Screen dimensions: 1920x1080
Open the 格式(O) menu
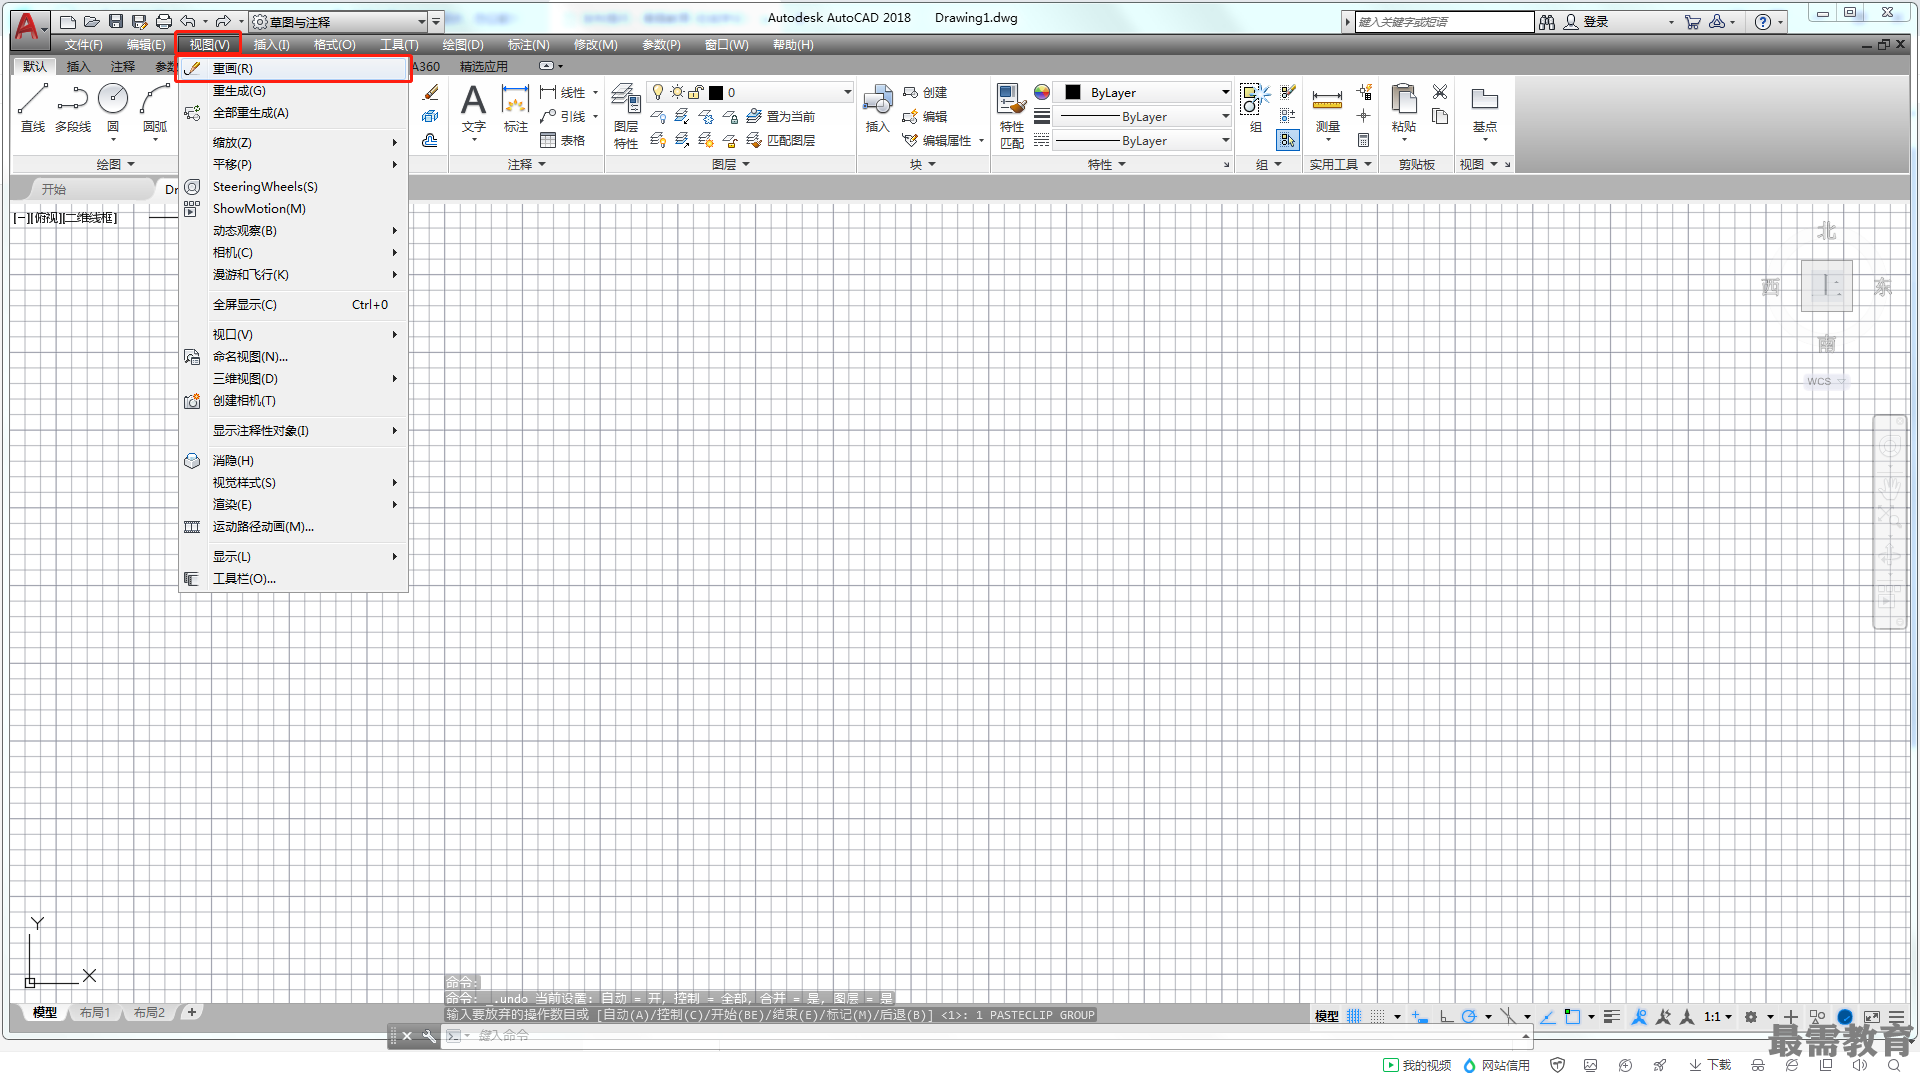point(334,45)
